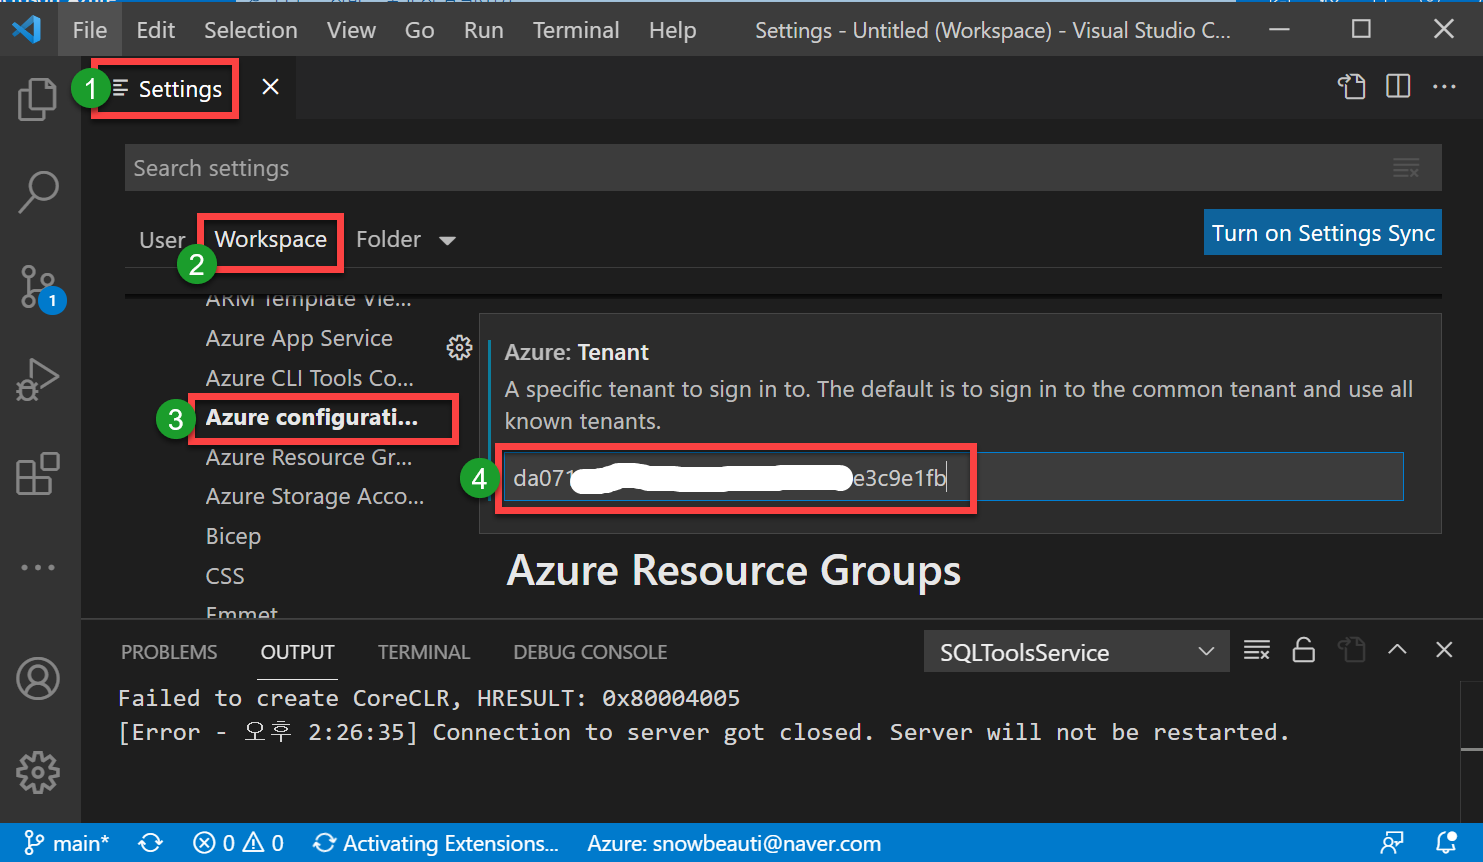
Task: Click Activating Extensions status item
Action: [436, 843]
